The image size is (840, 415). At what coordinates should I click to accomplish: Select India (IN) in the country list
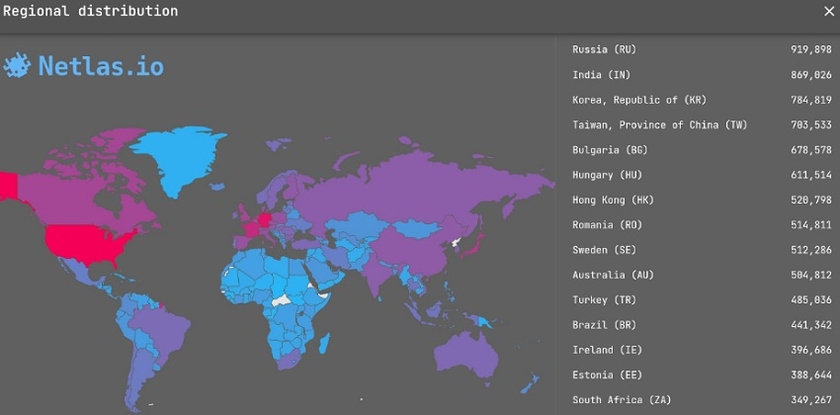pos(601,75)
